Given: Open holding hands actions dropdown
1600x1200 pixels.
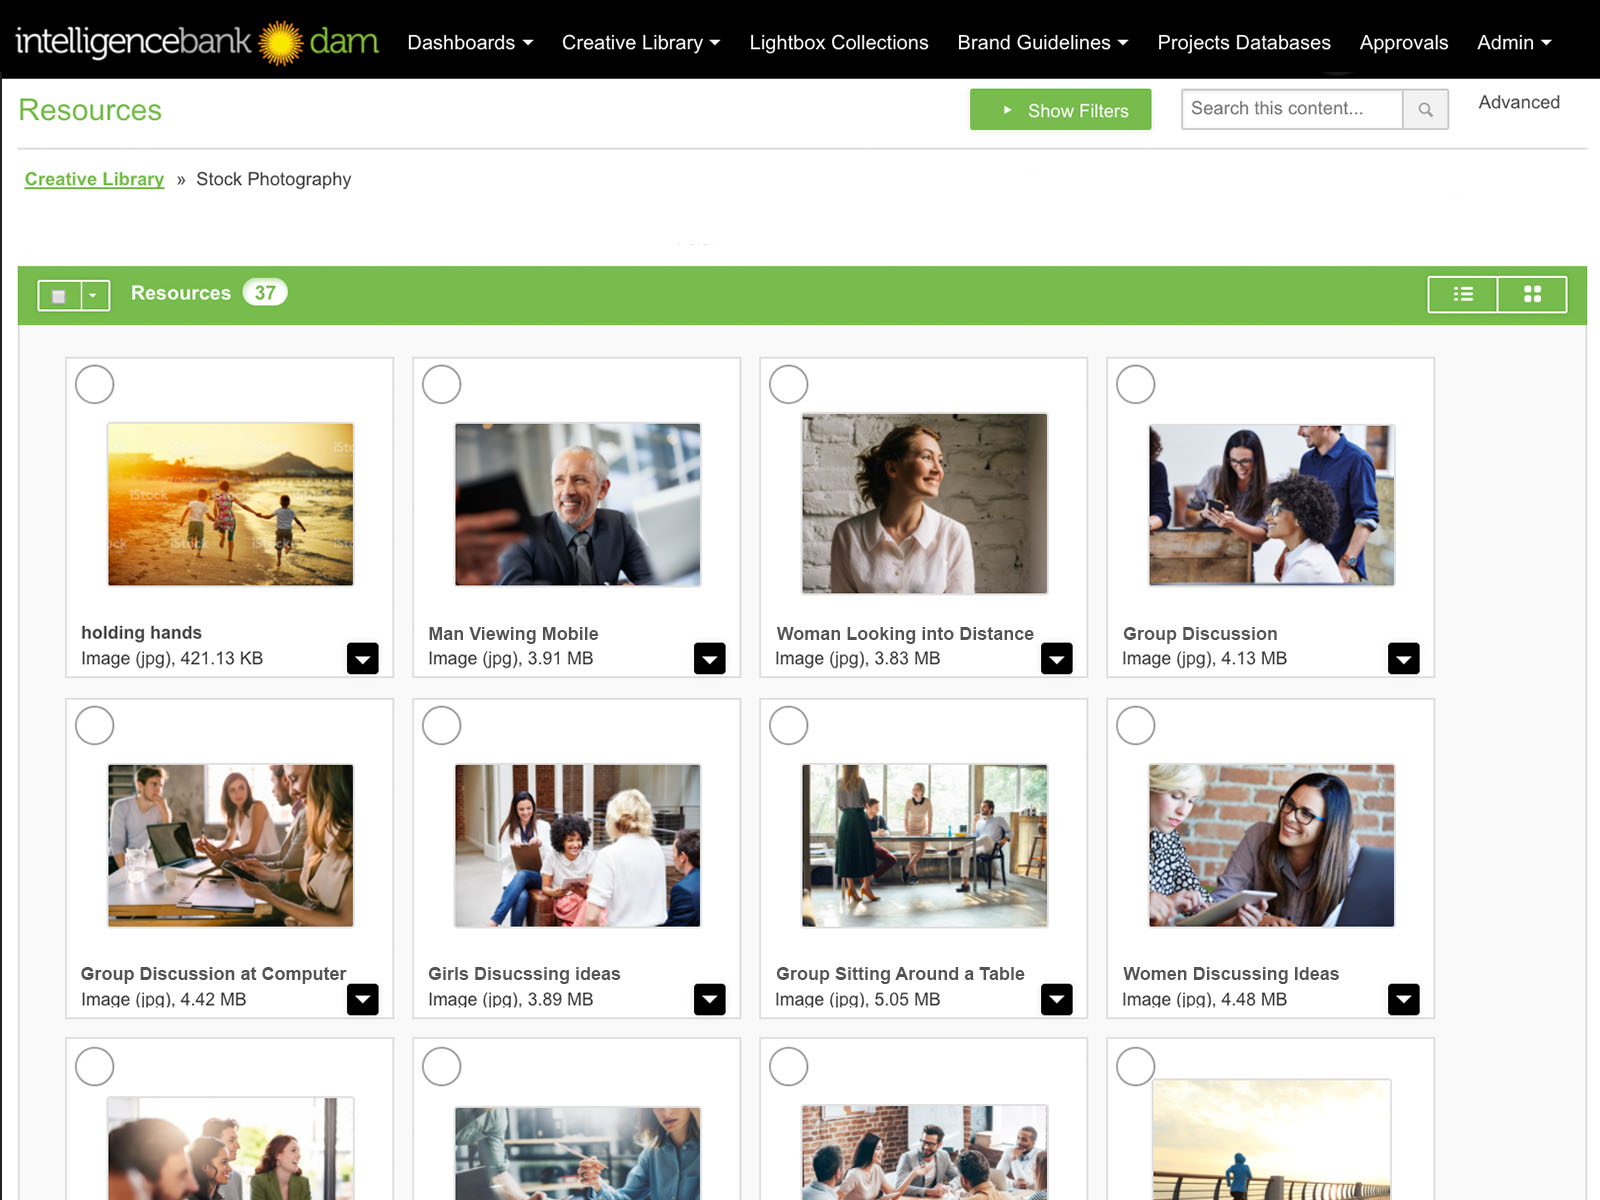Looking at the screenshot, I should (x=363, y=658).
